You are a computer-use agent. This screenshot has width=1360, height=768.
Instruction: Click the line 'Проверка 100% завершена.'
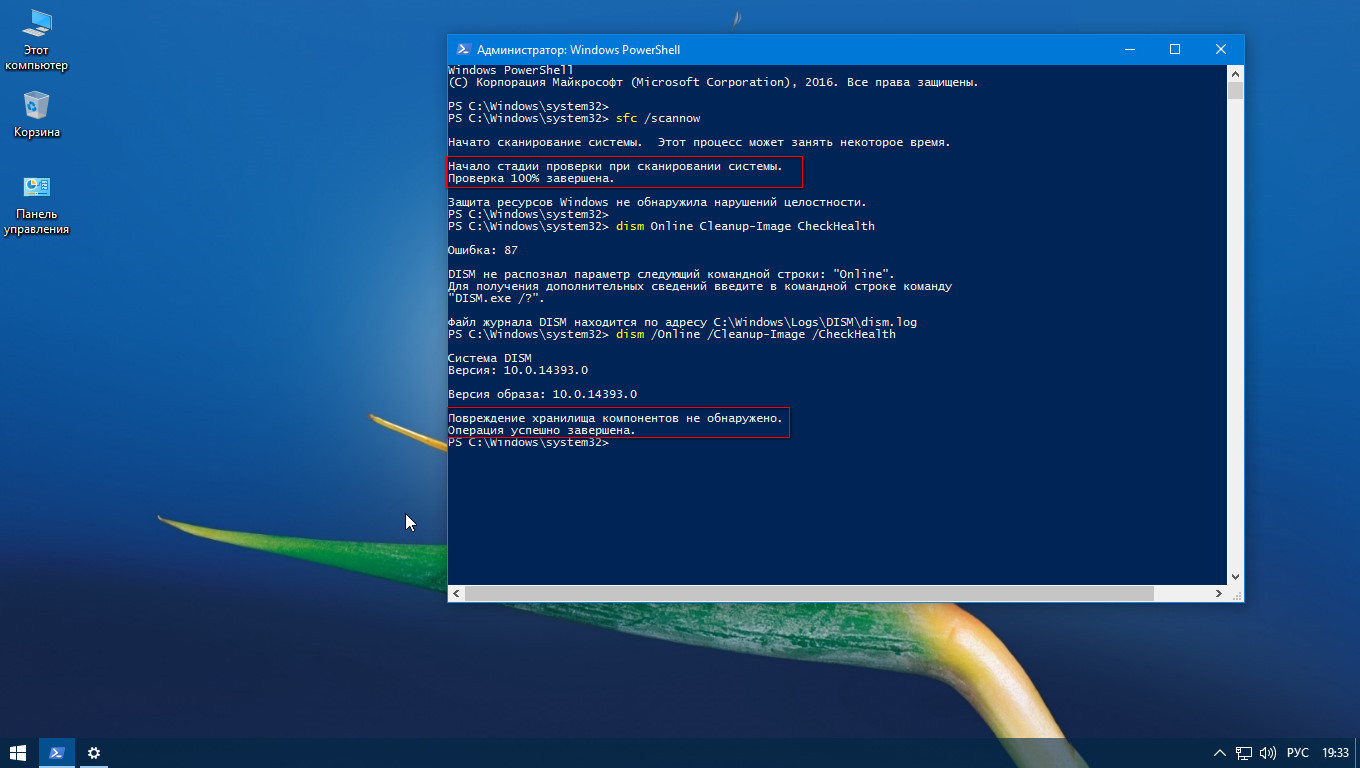[531, 178]
